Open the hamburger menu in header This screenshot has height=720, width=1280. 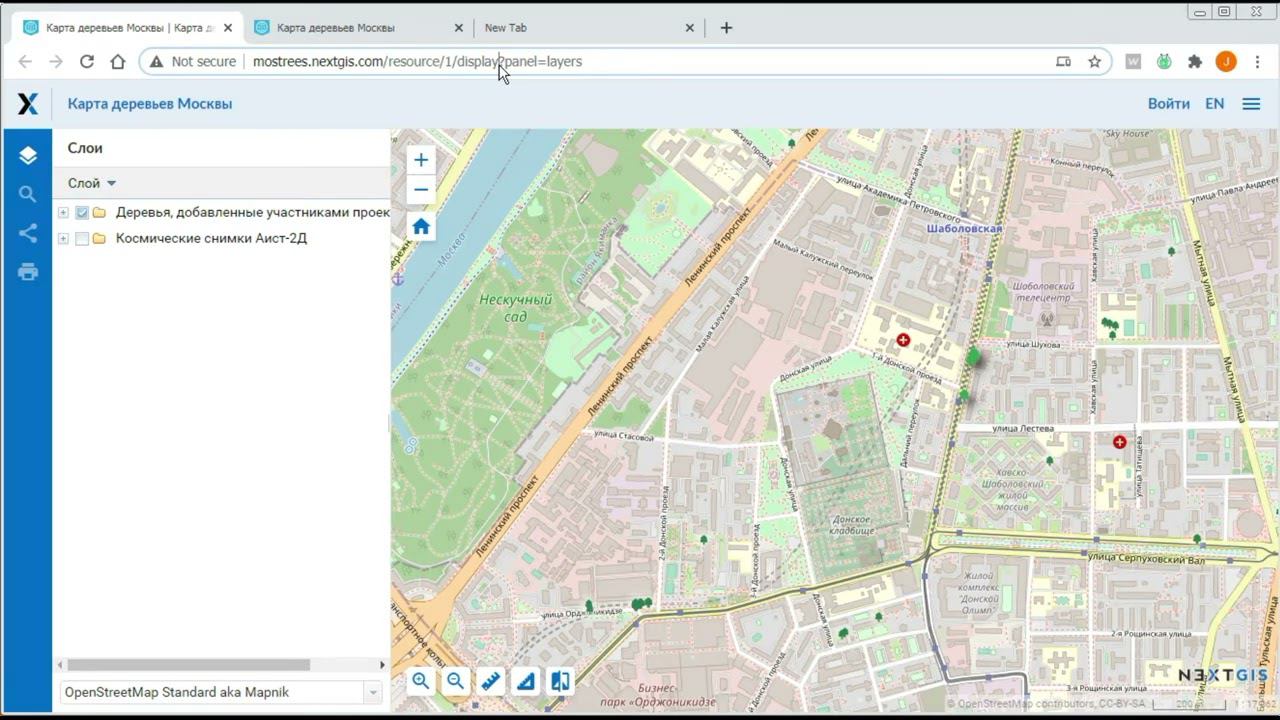coord(1251,103)
